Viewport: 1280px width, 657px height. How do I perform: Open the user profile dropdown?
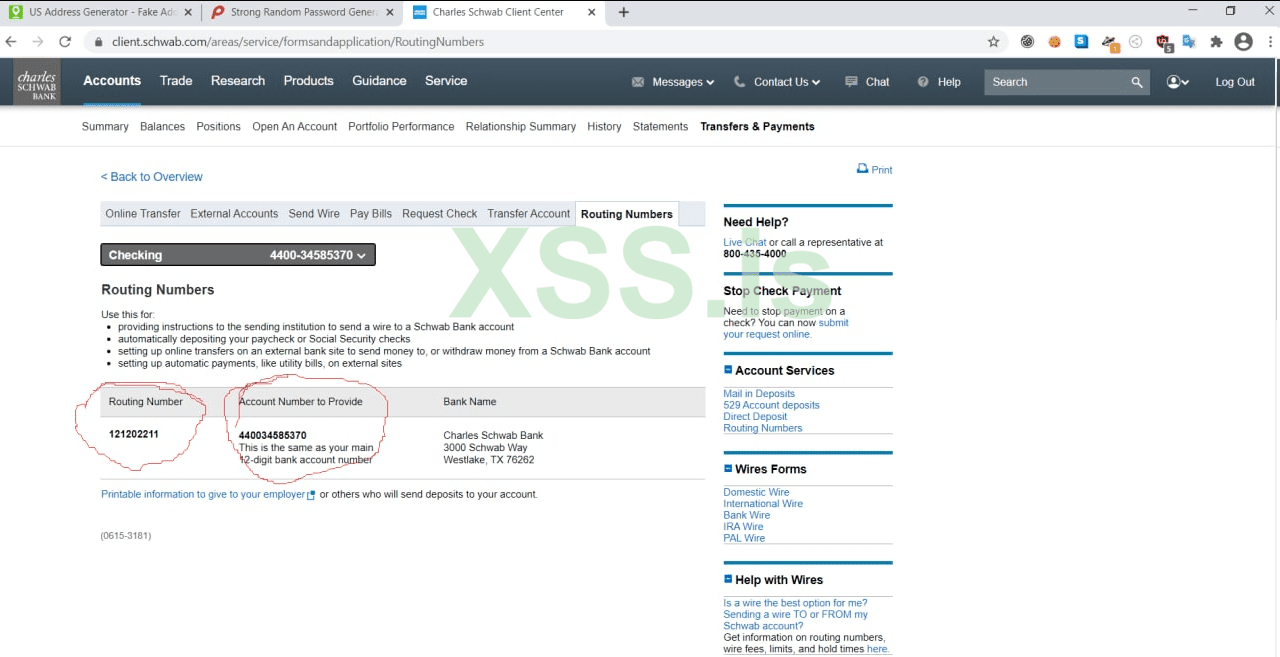point(1178,82)
